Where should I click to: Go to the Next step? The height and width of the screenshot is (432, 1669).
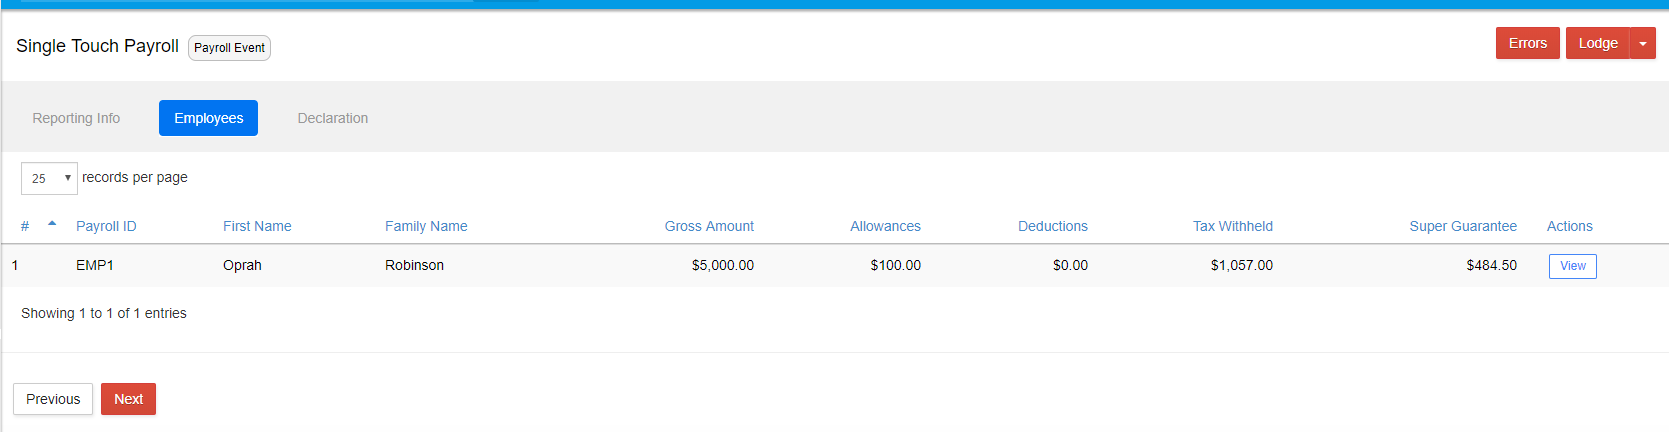(128, 399)
